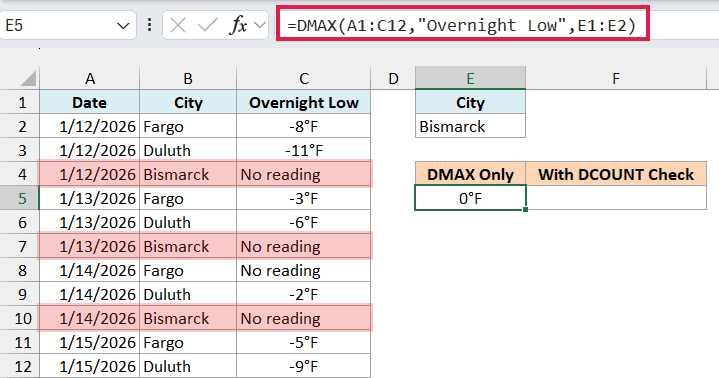This screenshot has width=719, height=378.
Task: Click the -11°F cell
Action: tap(304, 150)
